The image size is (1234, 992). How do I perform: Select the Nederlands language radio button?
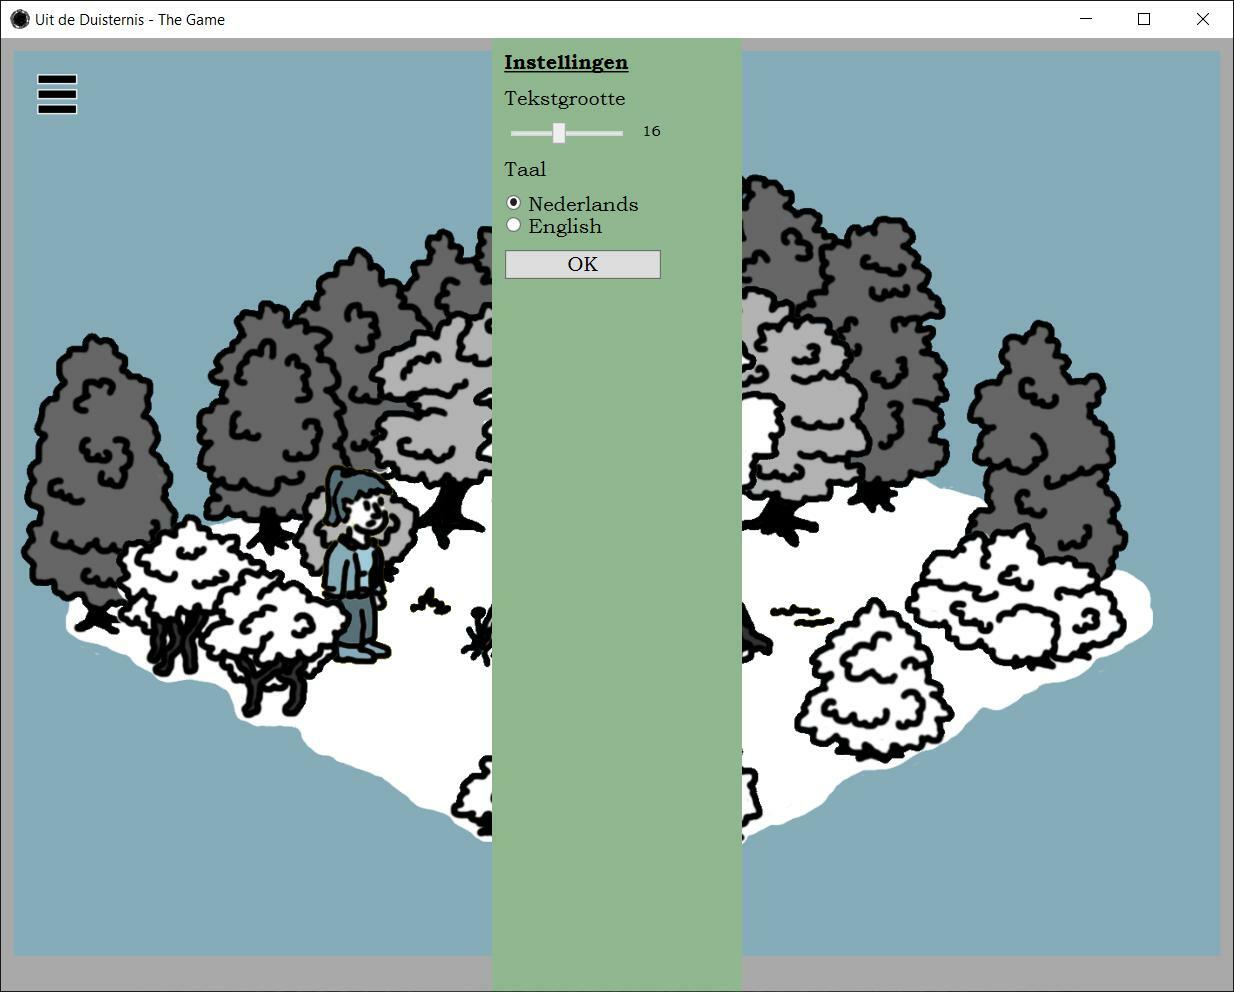pyautogui.click(x=514, y=203)
